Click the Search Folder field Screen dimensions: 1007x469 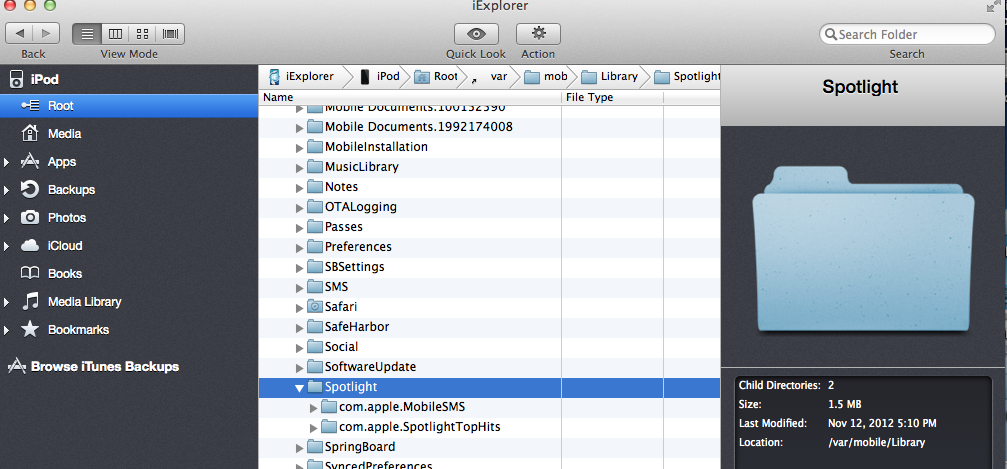tap(907, 34)
